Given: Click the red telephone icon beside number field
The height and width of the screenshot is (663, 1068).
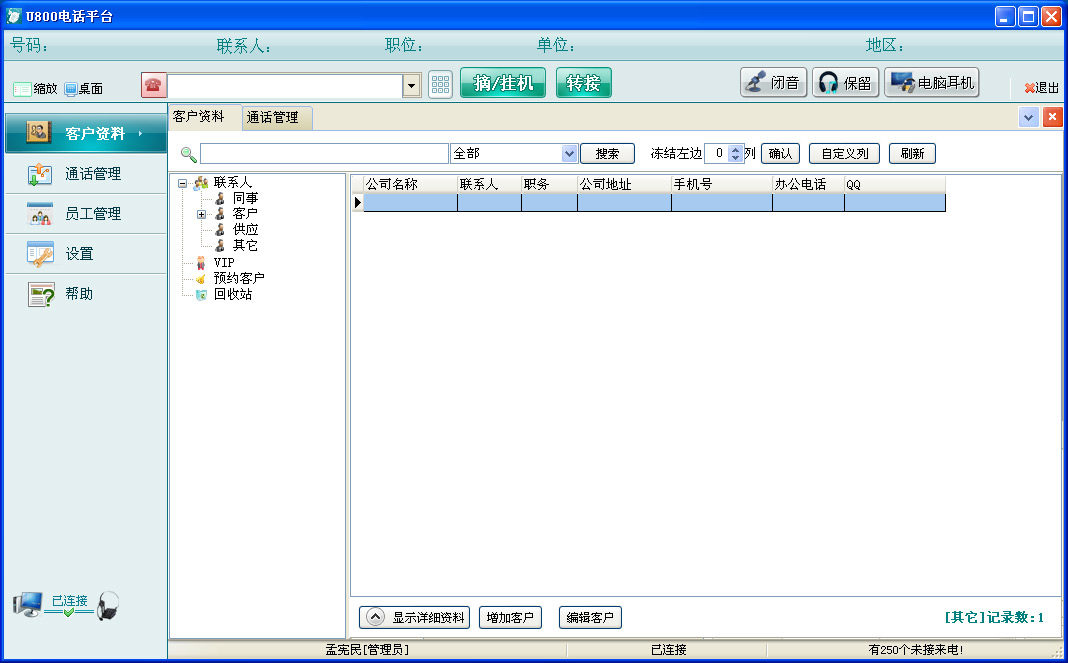Looking at the screenshot, I should pos(153,85).
